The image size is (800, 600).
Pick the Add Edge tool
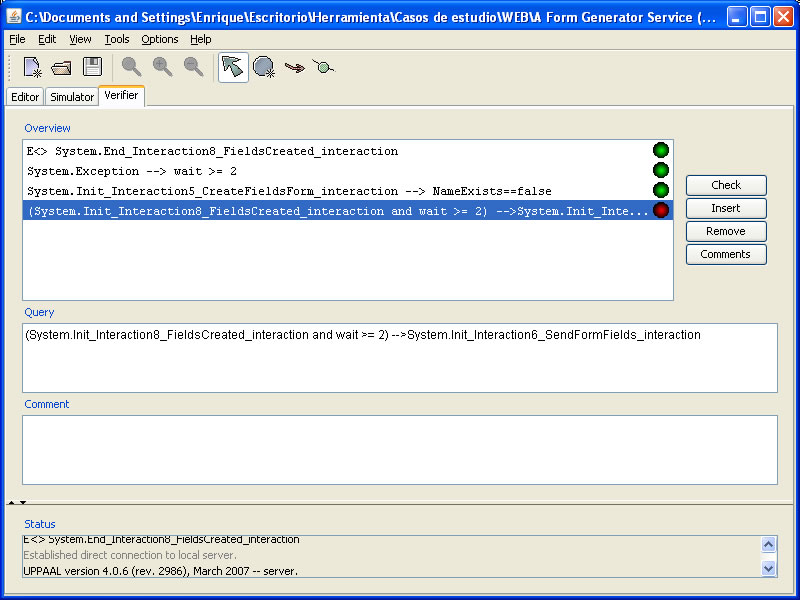294,67
